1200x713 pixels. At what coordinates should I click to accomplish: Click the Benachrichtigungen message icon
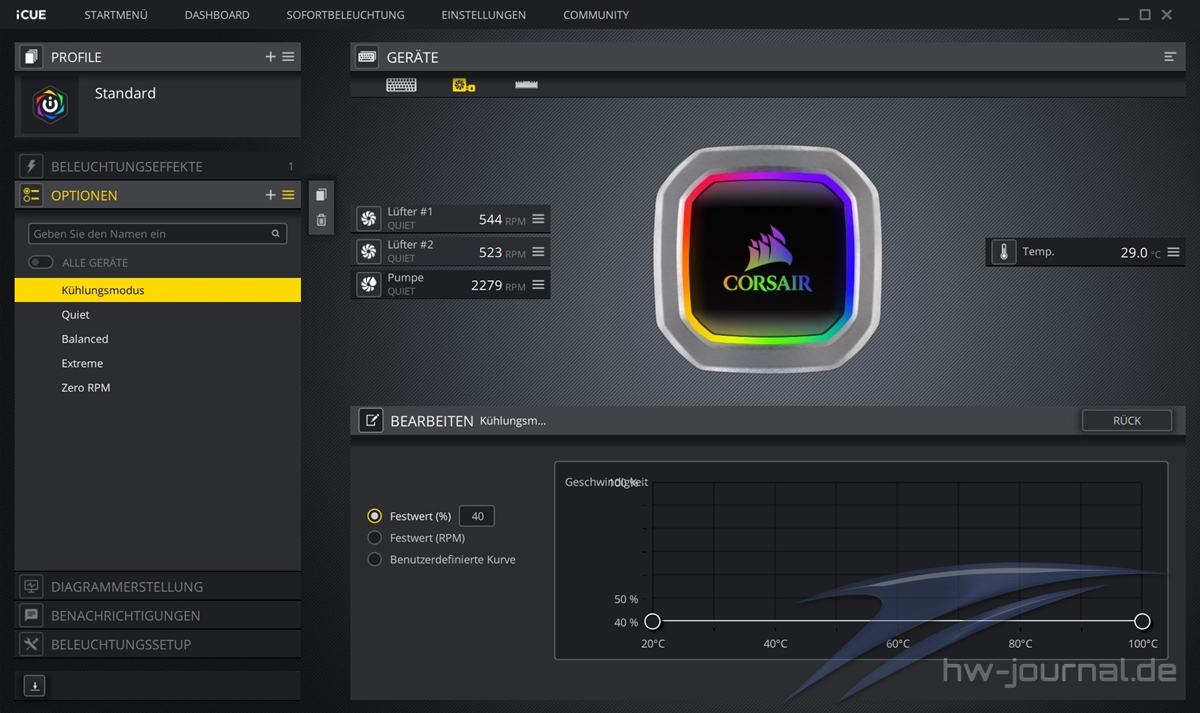(x=31, y=615)
